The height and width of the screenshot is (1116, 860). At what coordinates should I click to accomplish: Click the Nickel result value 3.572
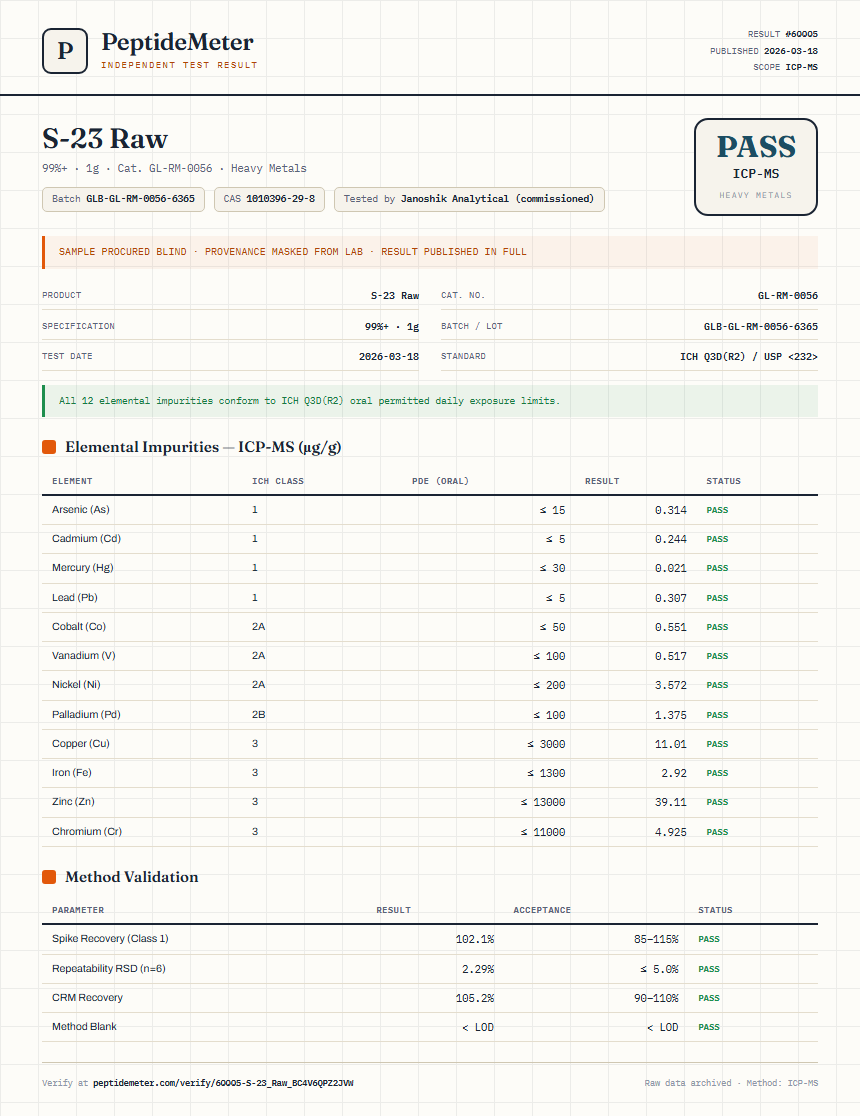(x=671, y=685)
